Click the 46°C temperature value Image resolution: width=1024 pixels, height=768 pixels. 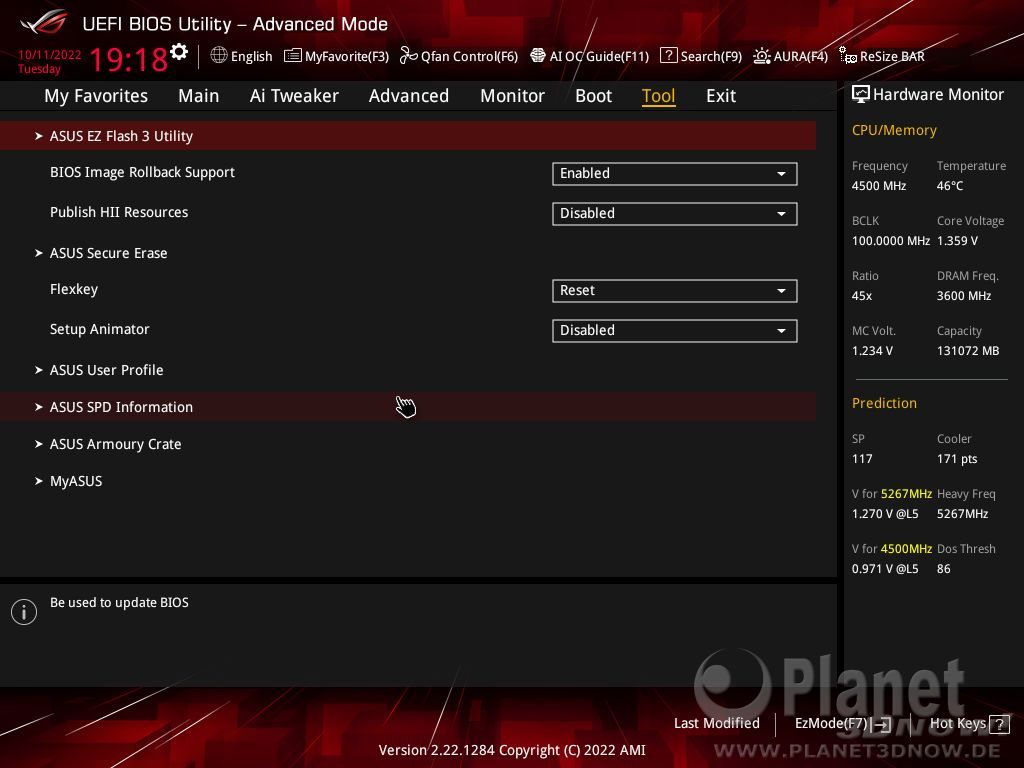tap(950, 186)
